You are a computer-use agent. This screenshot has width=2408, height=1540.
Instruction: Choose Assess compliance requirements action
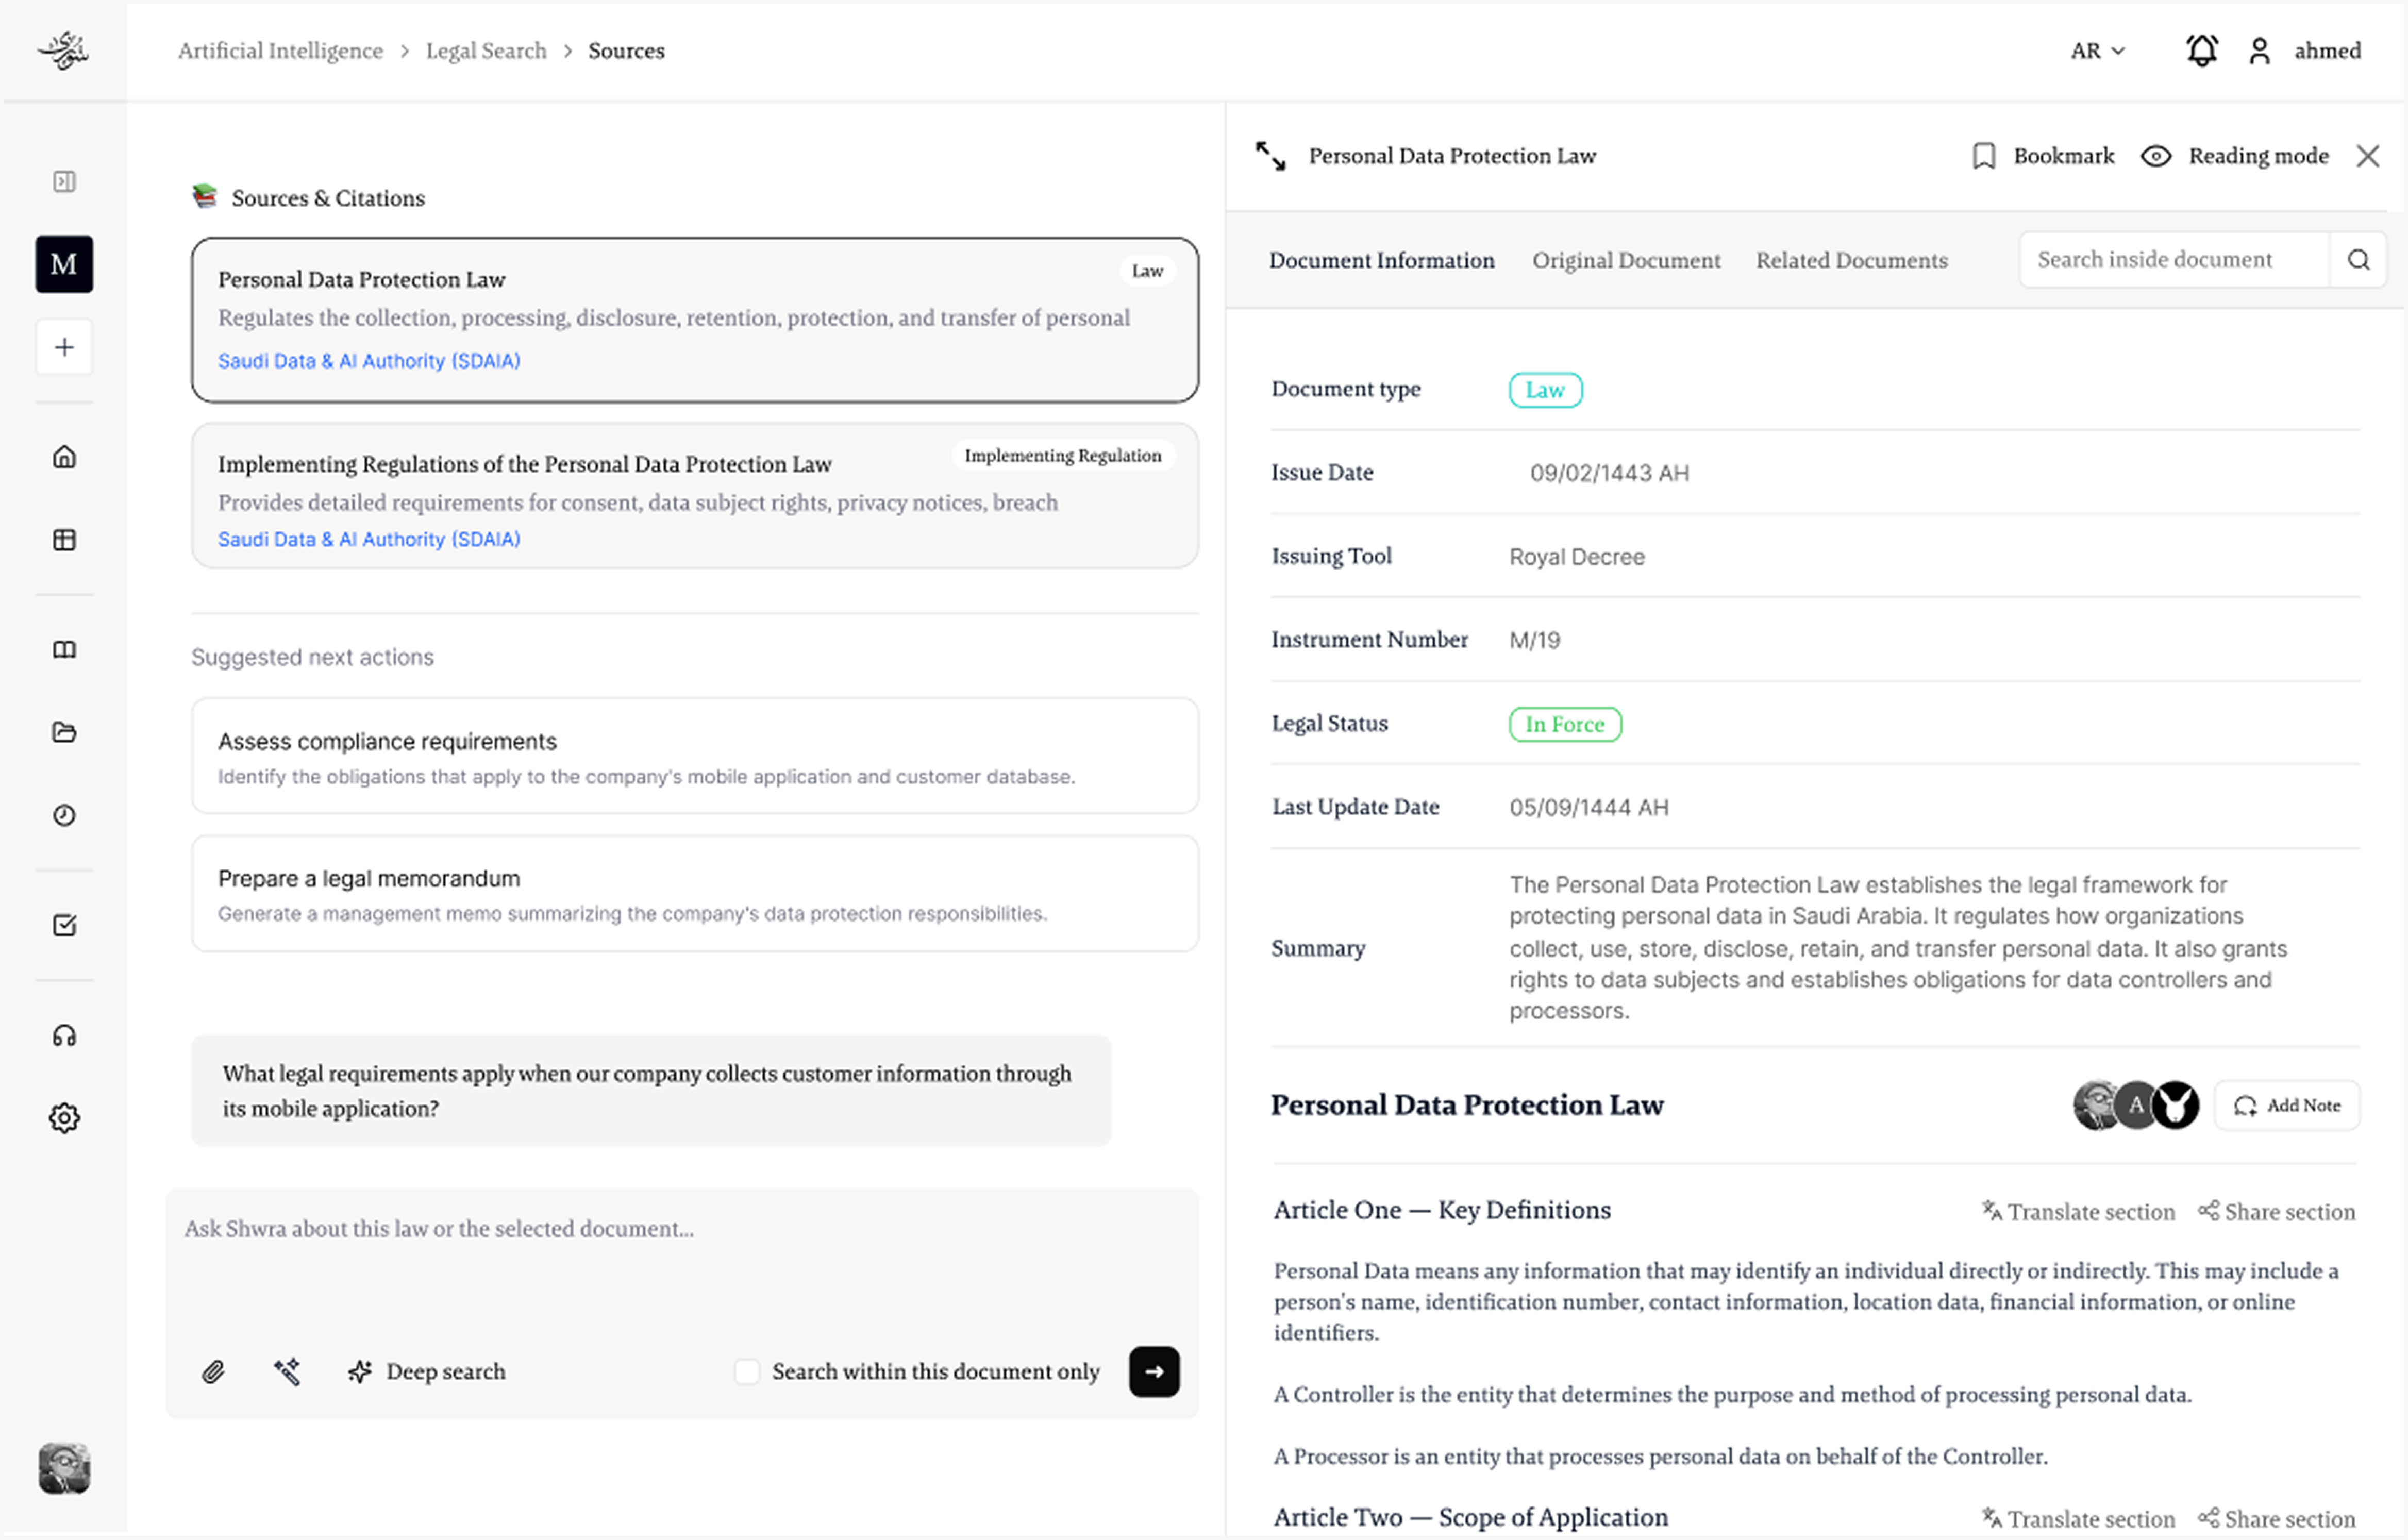[x=695, y=756]
